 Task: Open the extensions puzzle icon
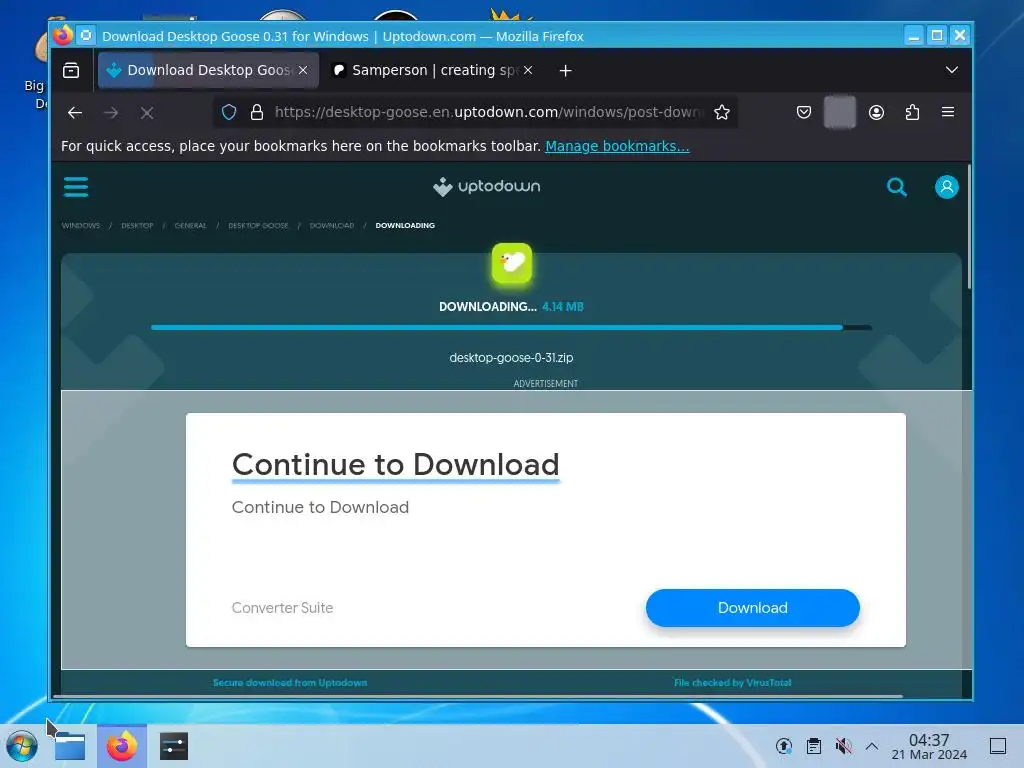click(x=912, y=112)
